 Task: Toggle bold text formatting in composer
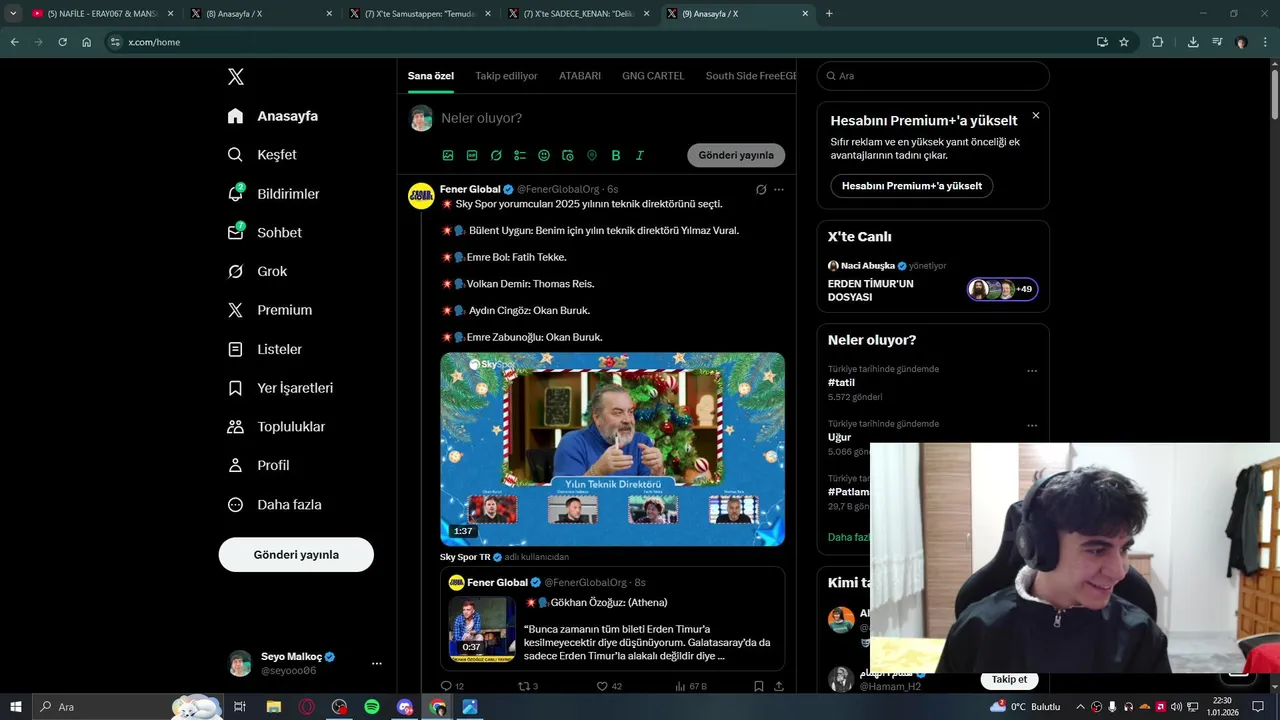click(616, 155)
